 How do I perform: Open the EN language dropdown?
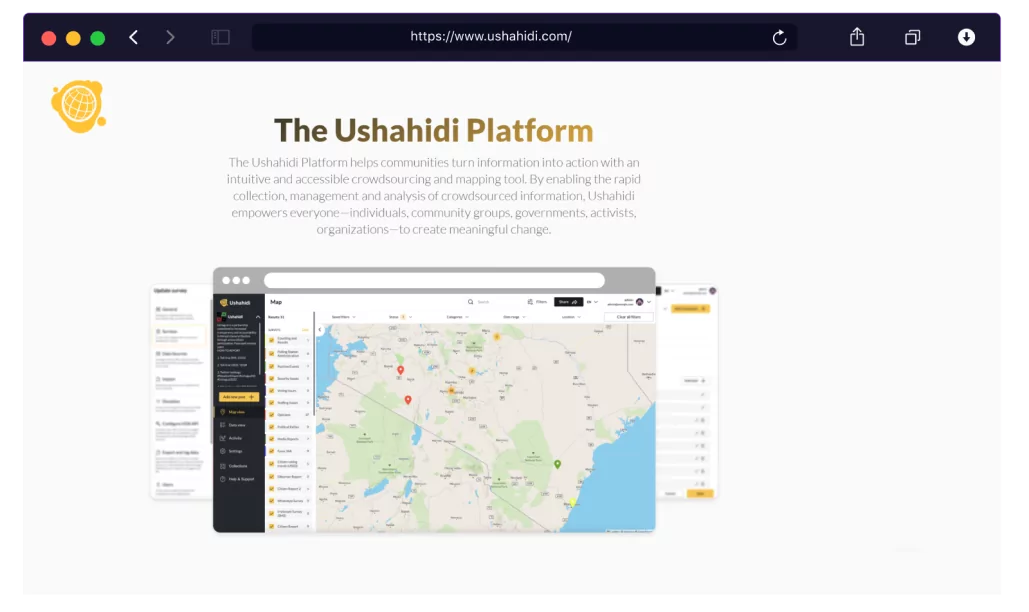tap(593, 302)
